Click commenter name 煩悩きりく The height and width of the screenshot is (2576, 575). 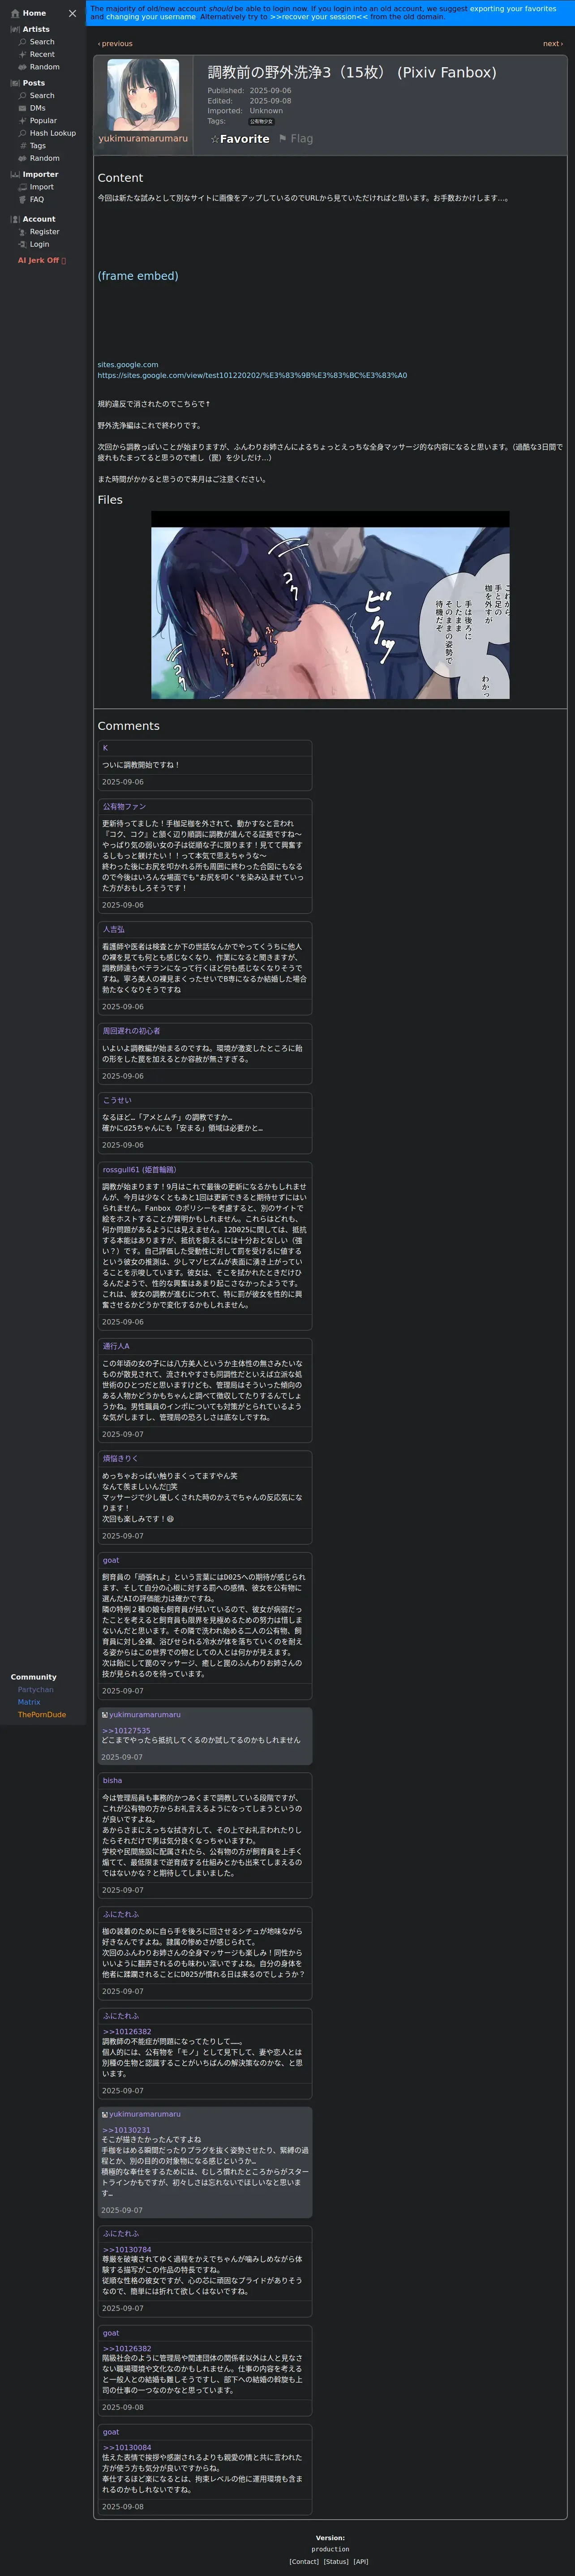click(x=120, y=1459)
